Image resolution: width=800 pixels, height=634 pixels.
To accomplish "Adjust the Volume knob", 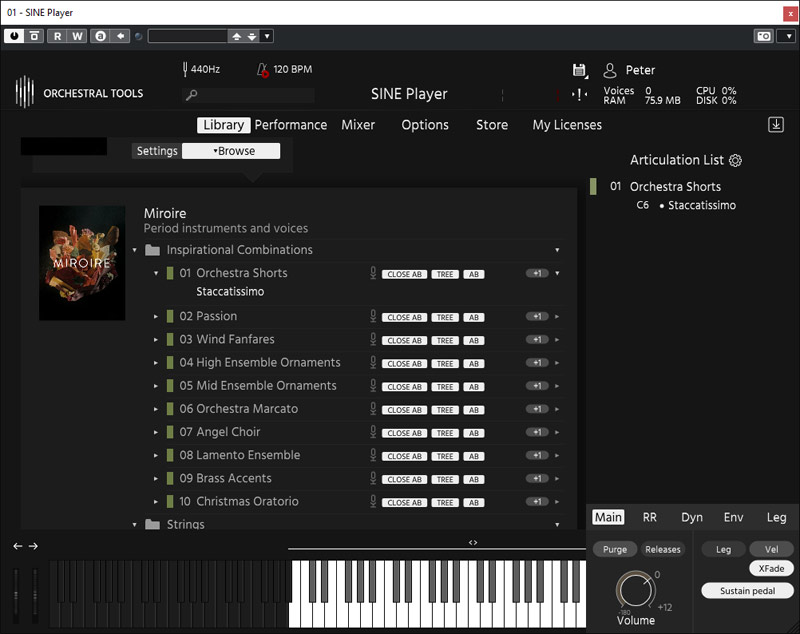I will click(x=633, y=590).
